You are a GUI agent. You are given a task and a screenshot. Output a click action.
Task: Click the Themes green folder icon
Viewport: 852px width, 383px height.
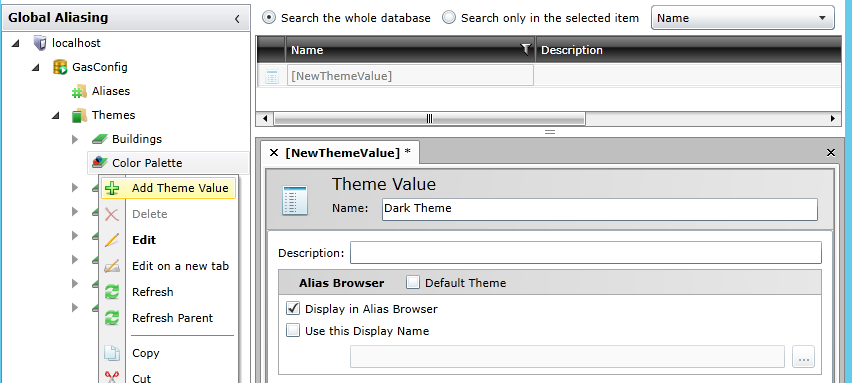(79, 115)
